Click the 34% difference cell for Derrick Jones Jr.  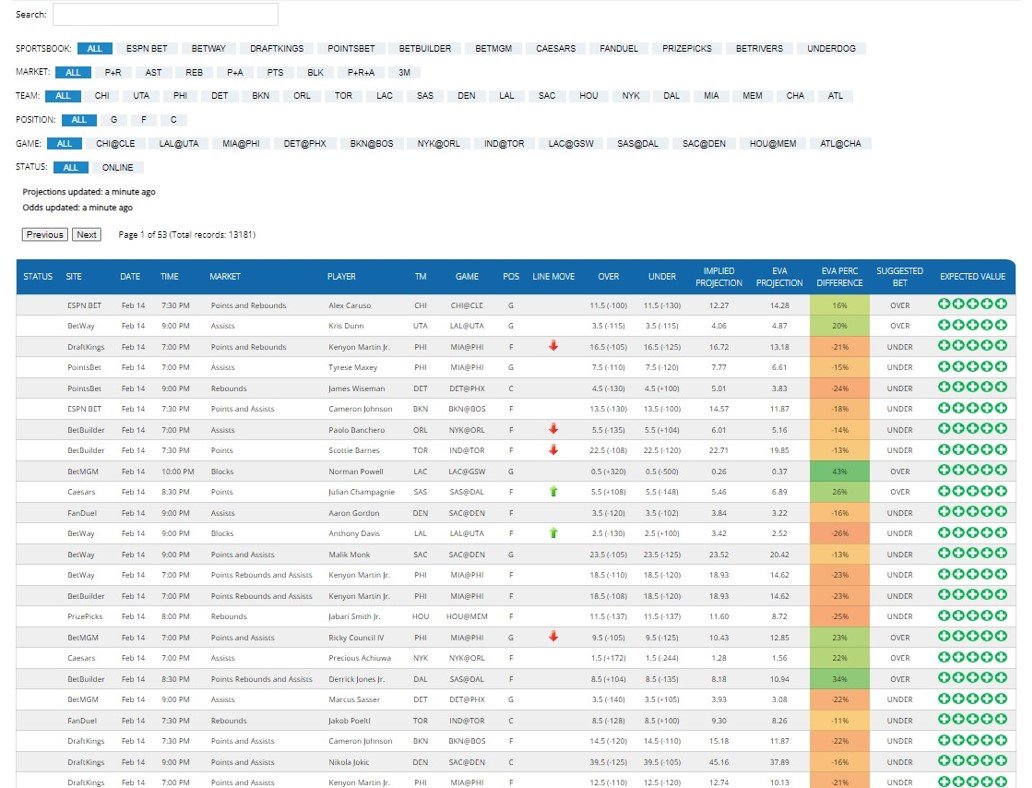[839, 679]
